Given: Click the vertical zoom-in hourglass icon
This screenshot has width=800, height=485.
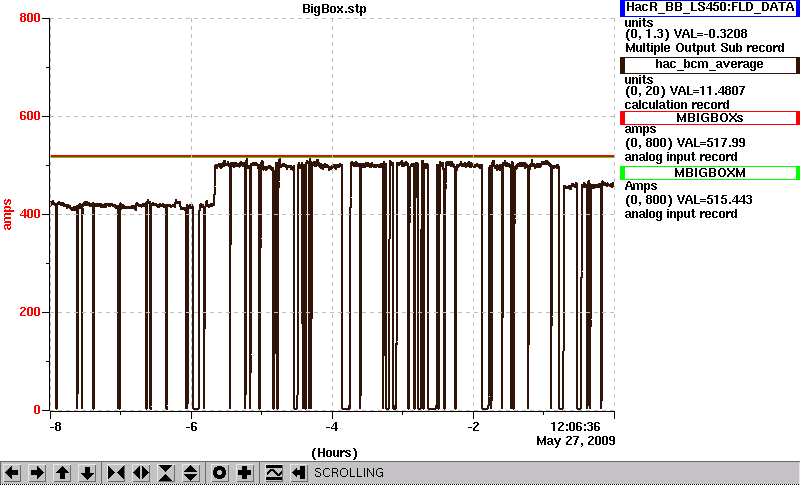Looking at the screenshot, I should point(166,473).
